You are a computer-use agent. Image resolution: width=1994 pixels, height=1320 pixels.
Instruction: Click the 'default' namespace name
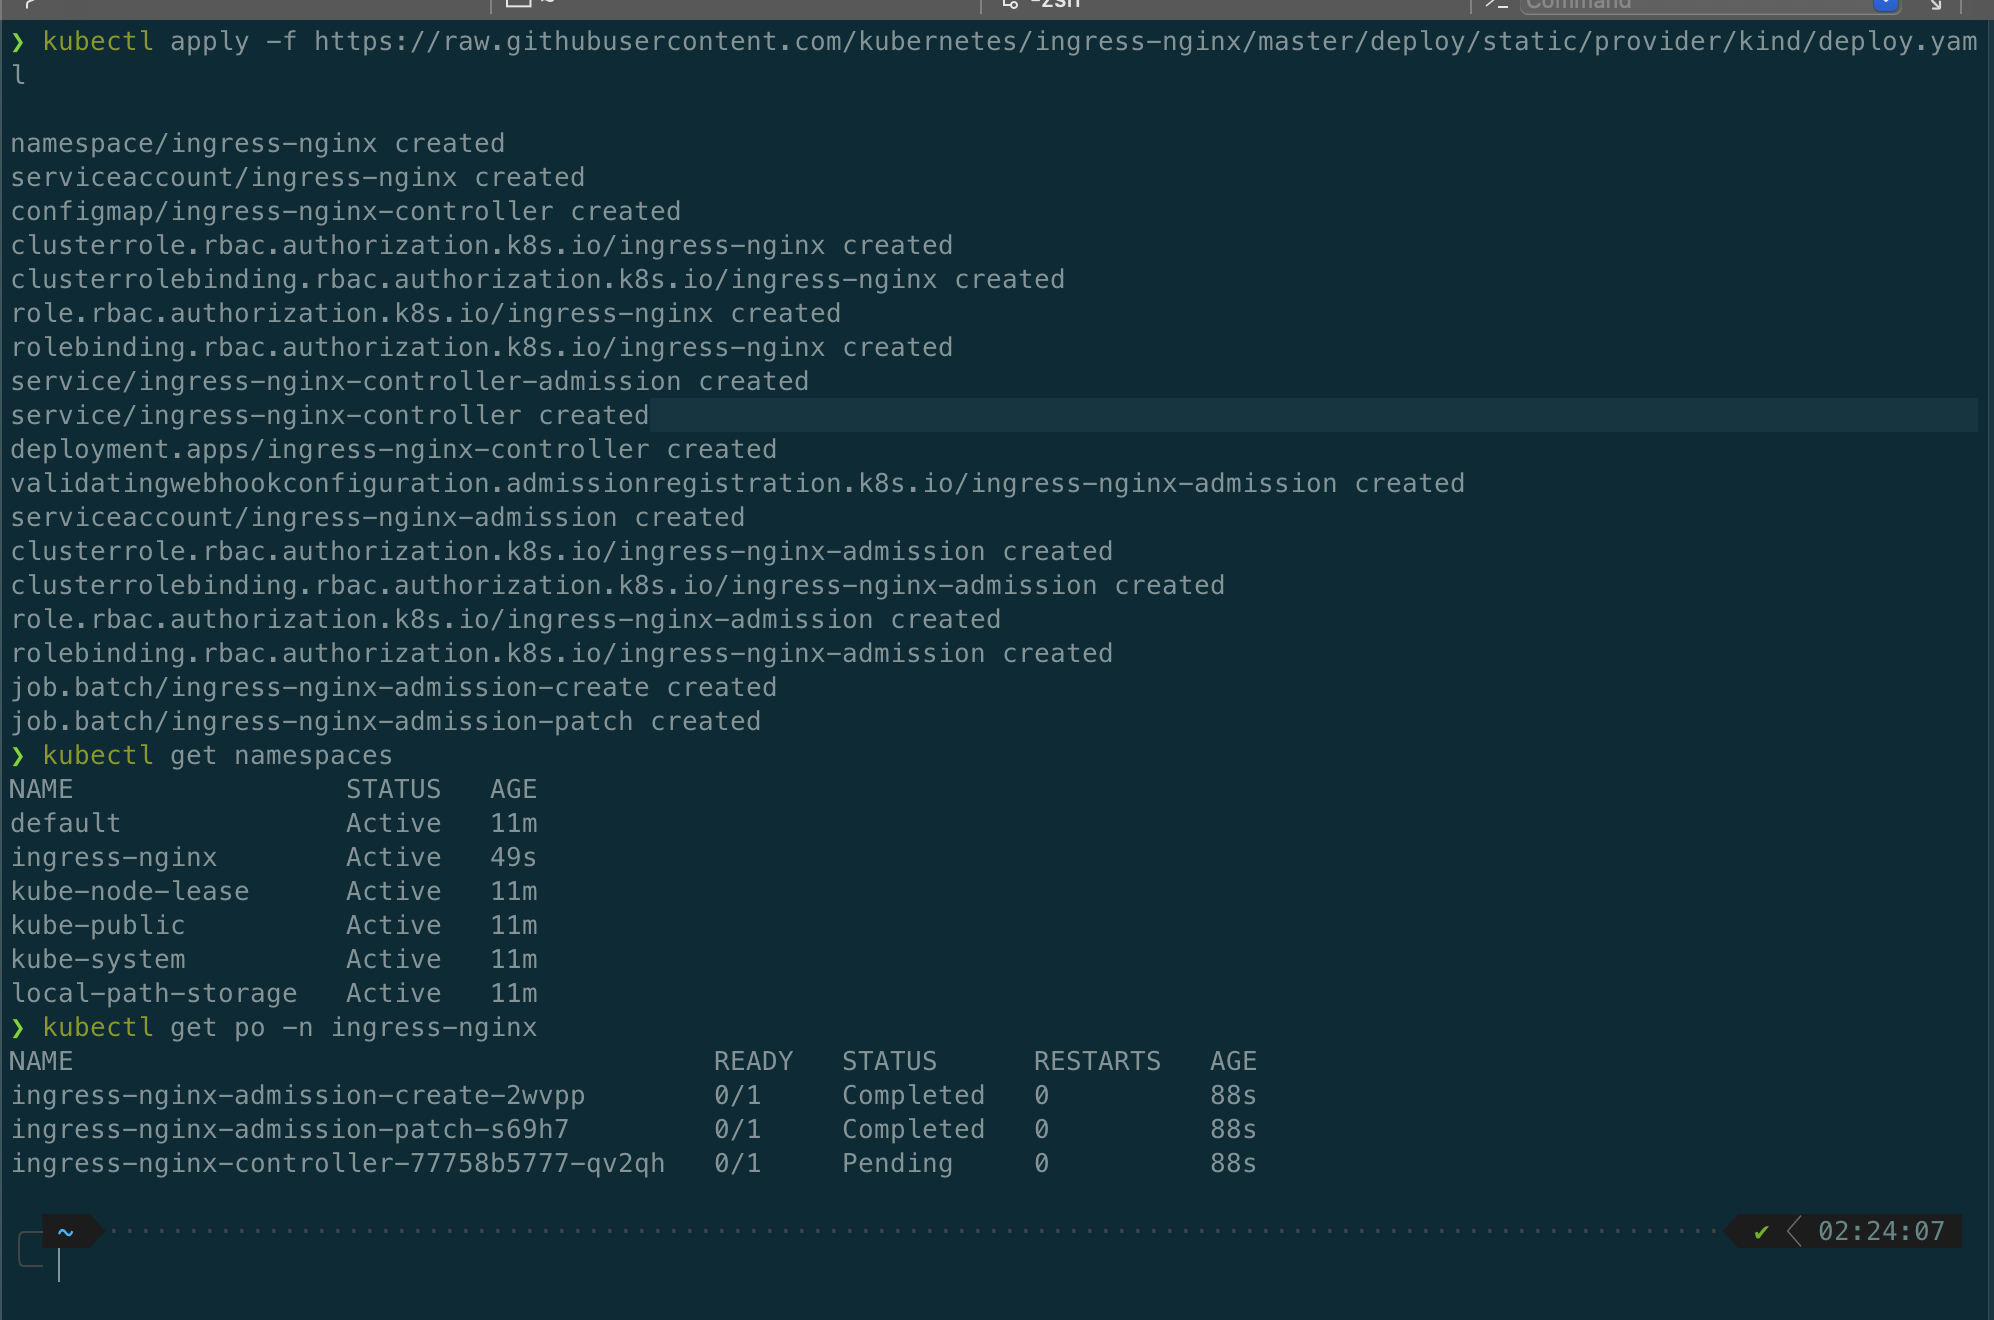(66, 824)
